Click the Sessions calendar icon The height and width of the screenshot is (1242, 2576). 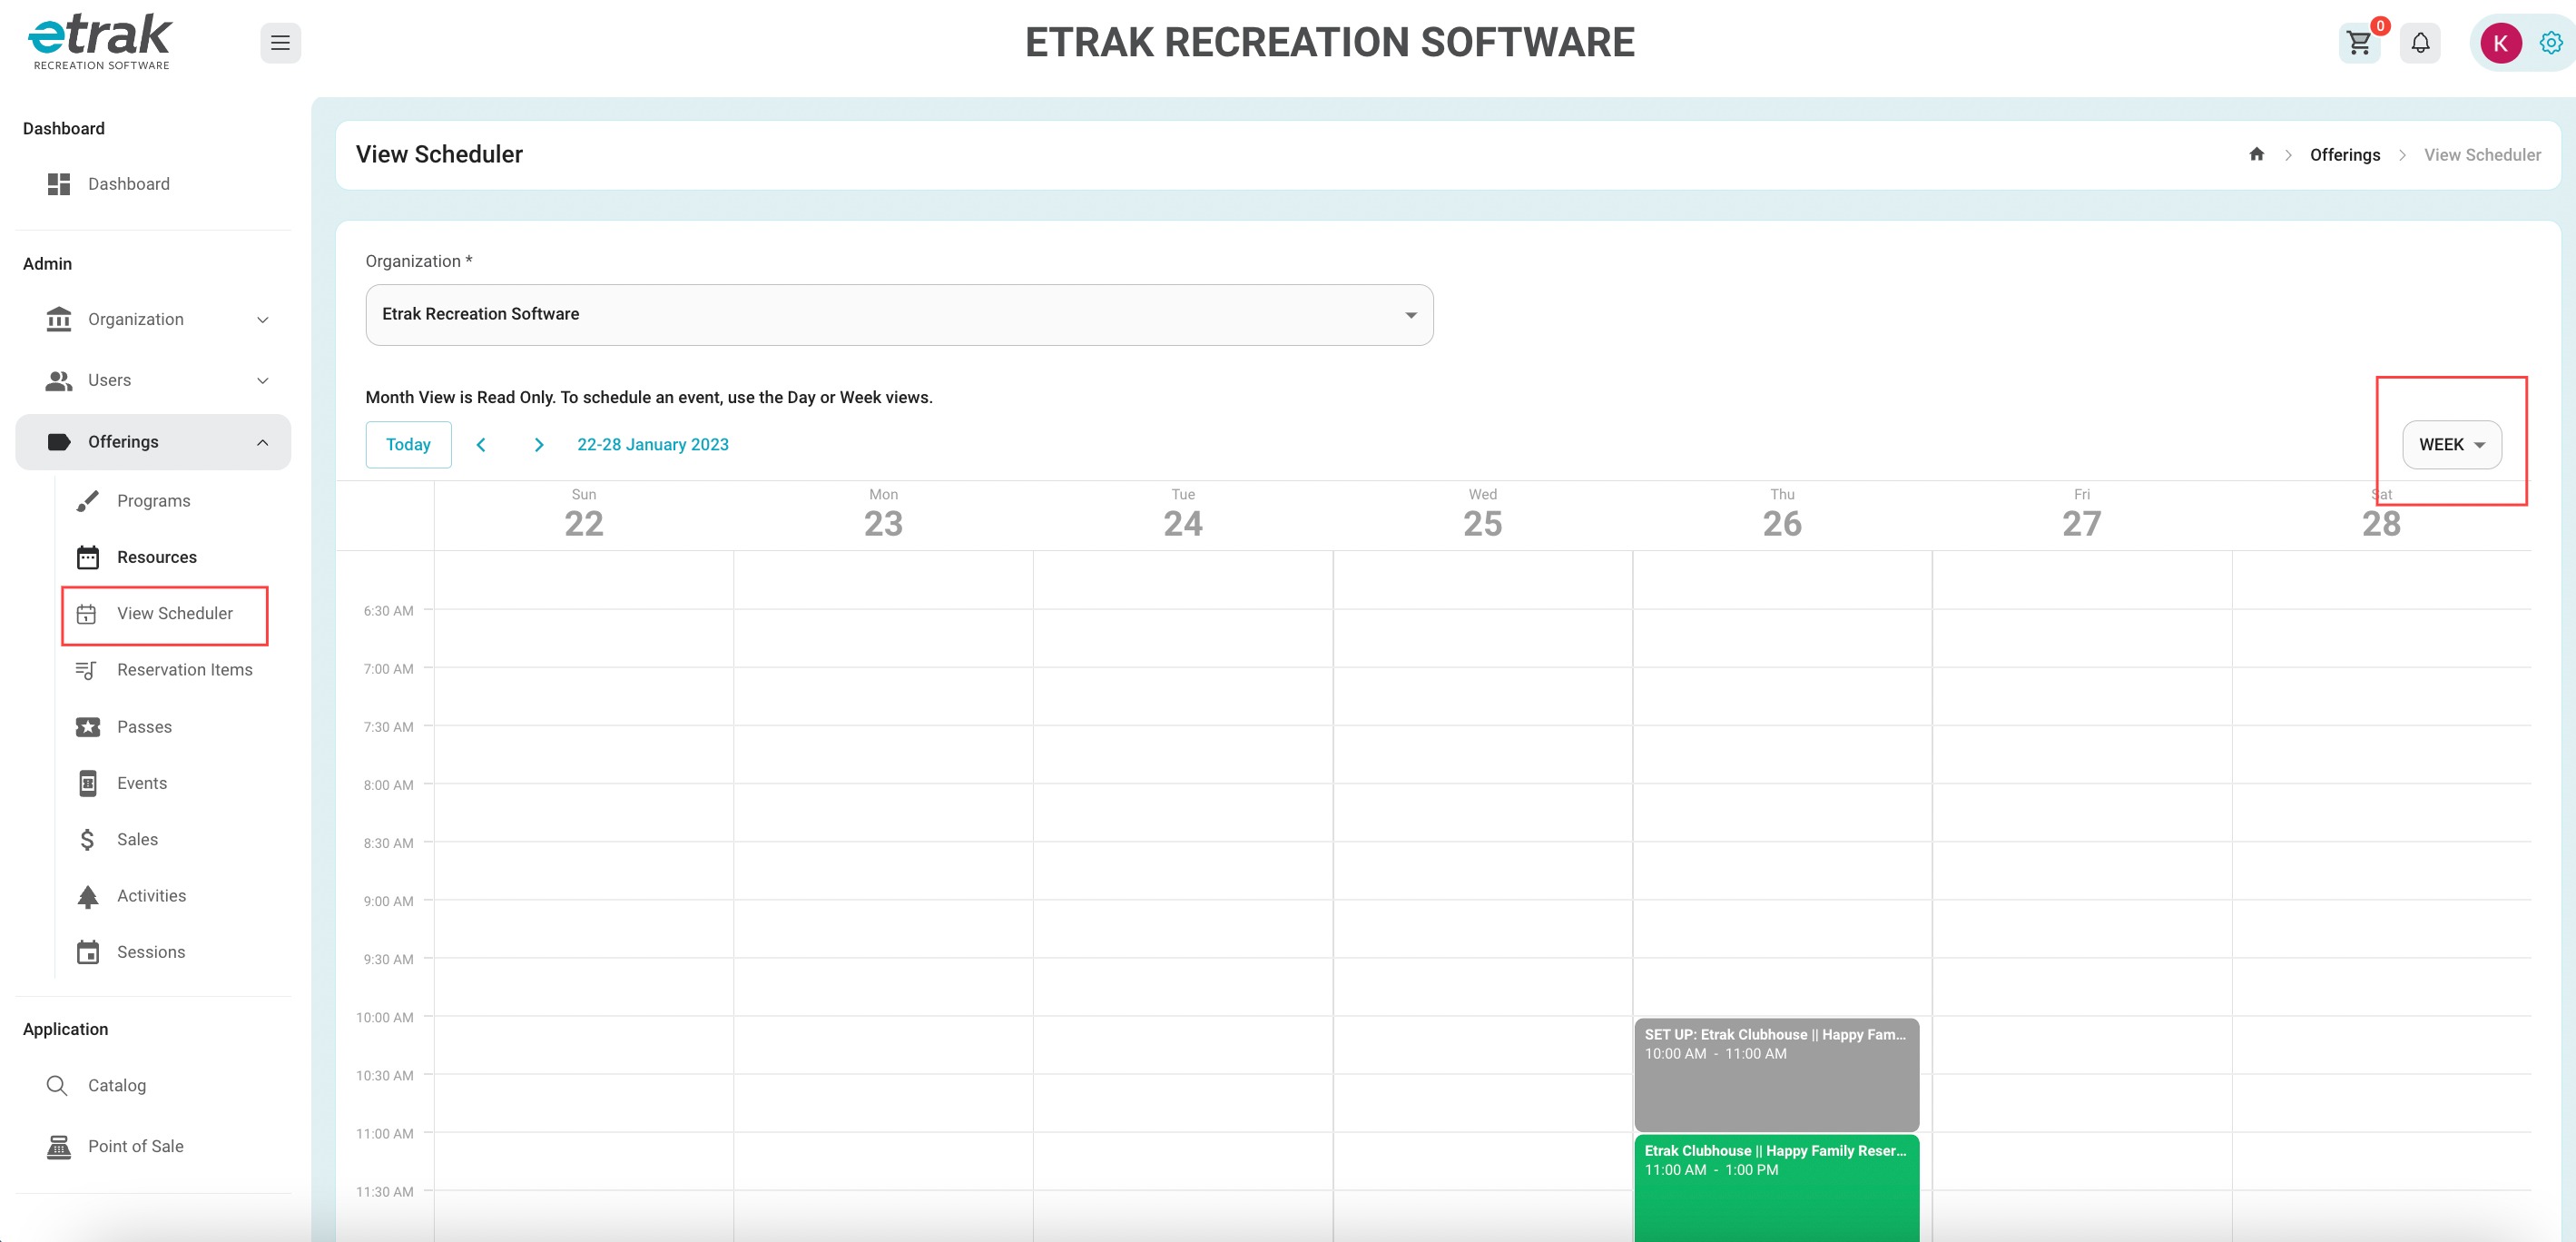pyautogui.click(x=88, y=952)
